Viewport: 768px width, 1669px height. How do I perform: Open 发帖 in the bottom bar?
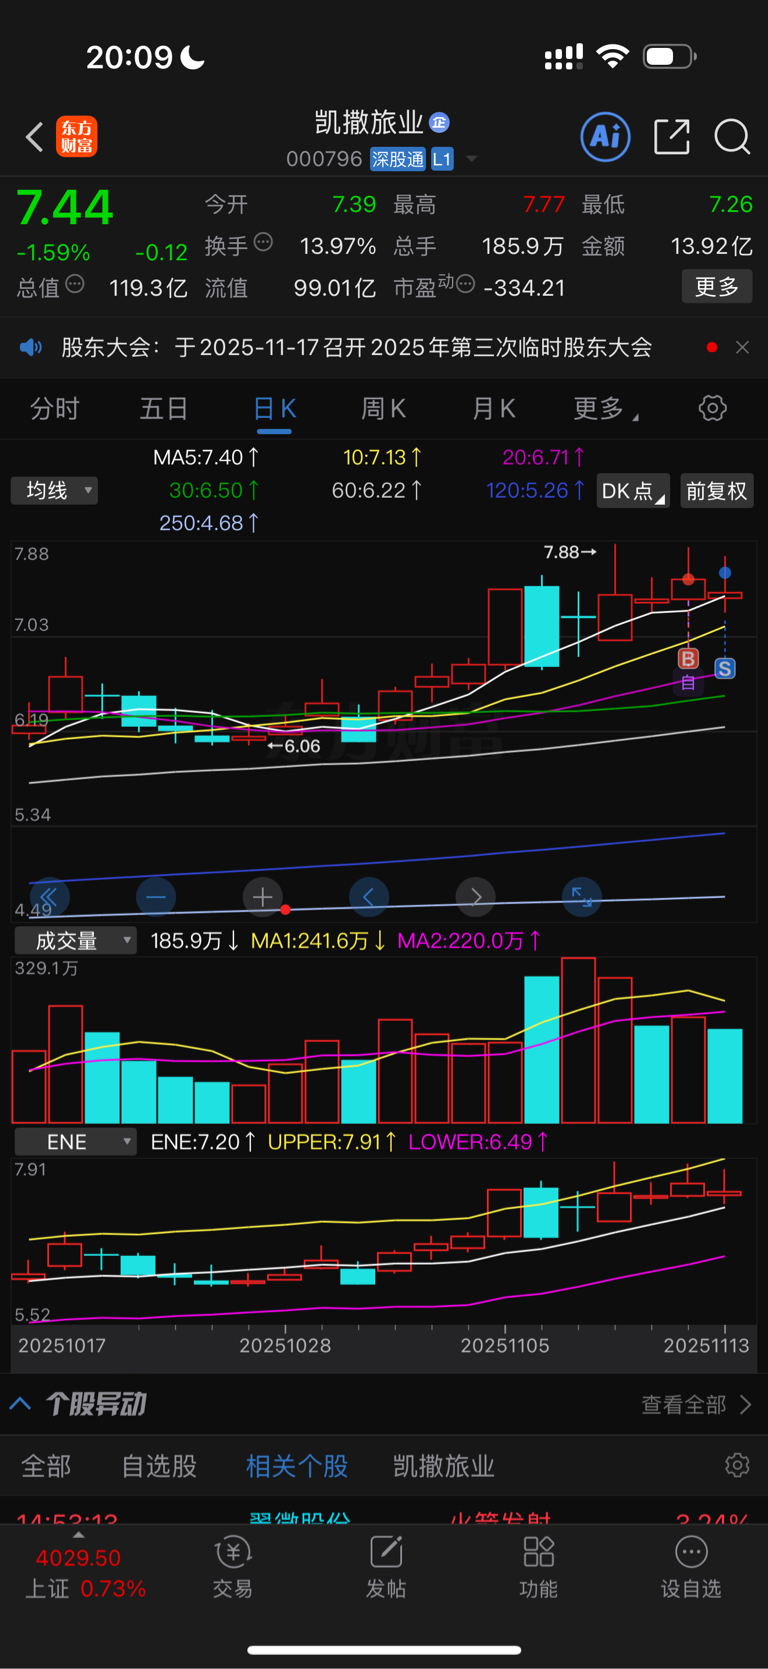click(x=385, y=1567)
